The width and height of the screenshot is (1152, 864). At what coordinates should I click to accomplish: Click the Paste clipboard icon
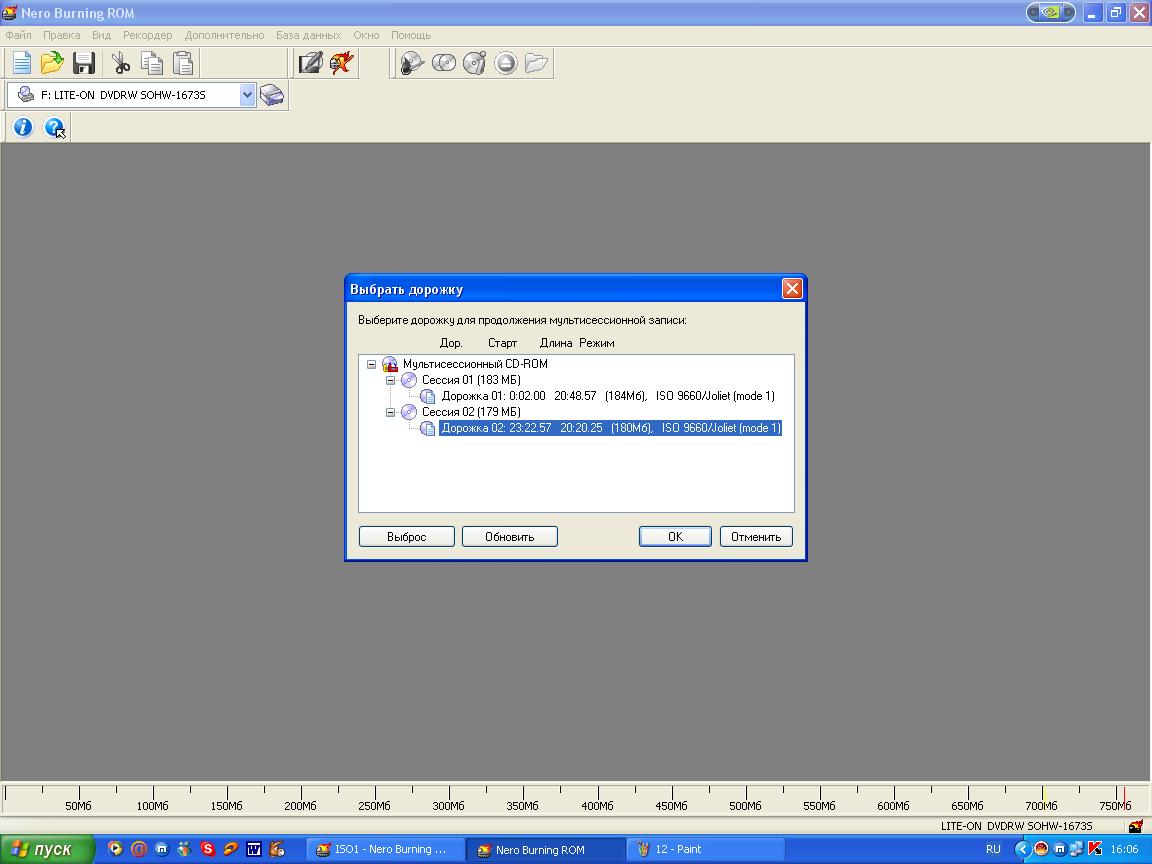click(x=183, y=63)
